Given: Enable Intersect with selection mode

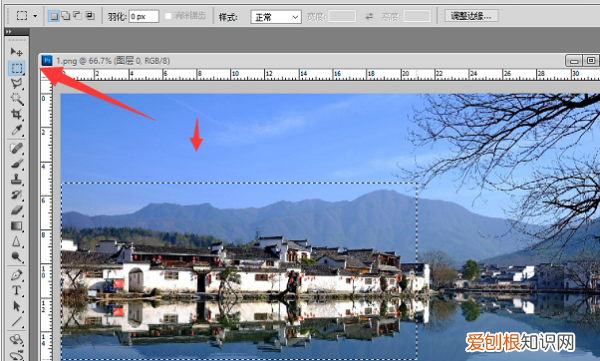Looking at the screenshot, I should (90, 16).
